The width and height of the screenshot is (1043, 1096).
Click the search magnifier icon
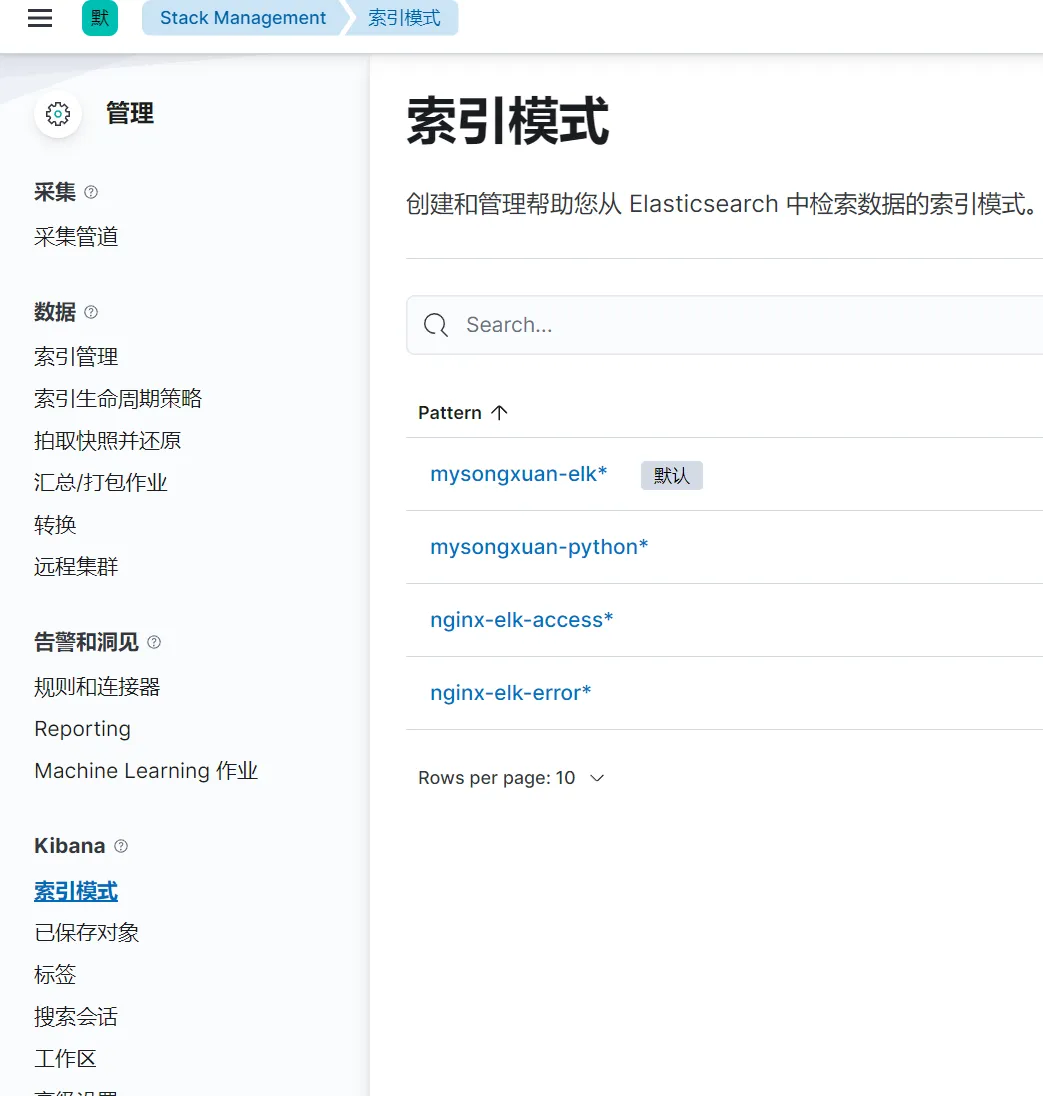pos(436,325)
